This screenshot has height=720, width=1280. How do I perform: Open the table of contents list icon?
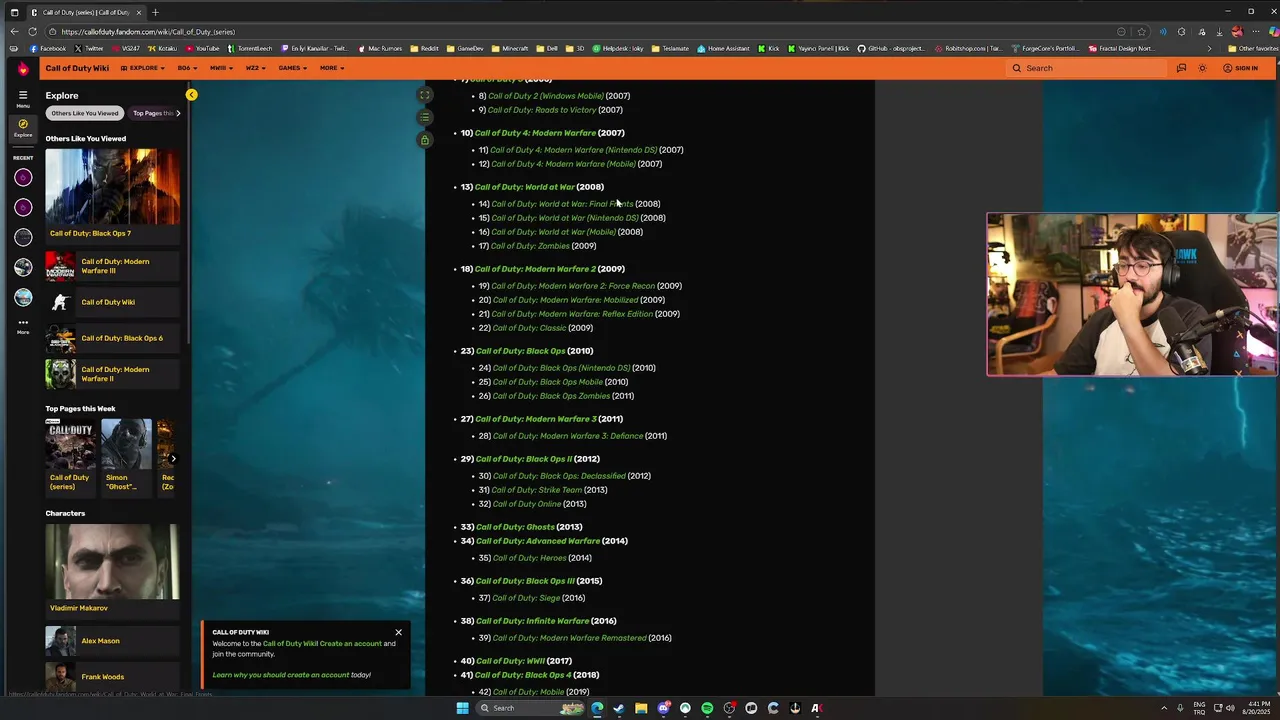click(x=425, y=117)
